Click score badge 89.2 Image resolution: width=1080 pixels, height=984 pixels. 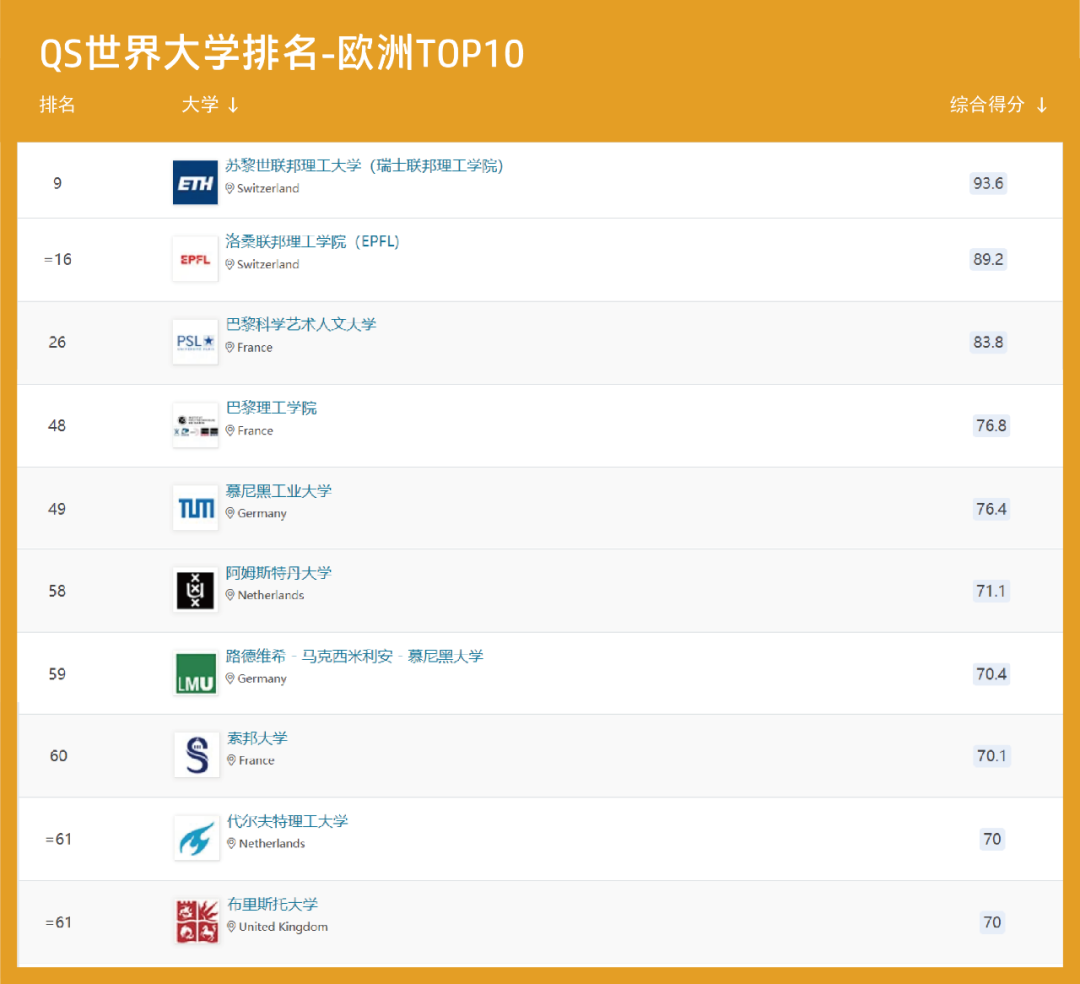[988, 259]
